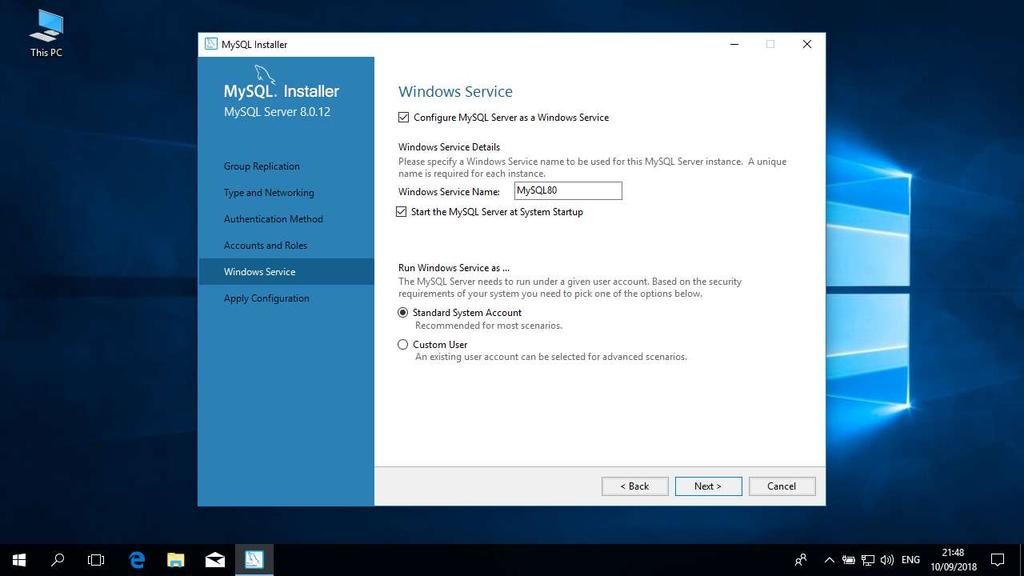The image size is (1024, 576).
Task: Open This PC desktop icon
Action: 46,33
